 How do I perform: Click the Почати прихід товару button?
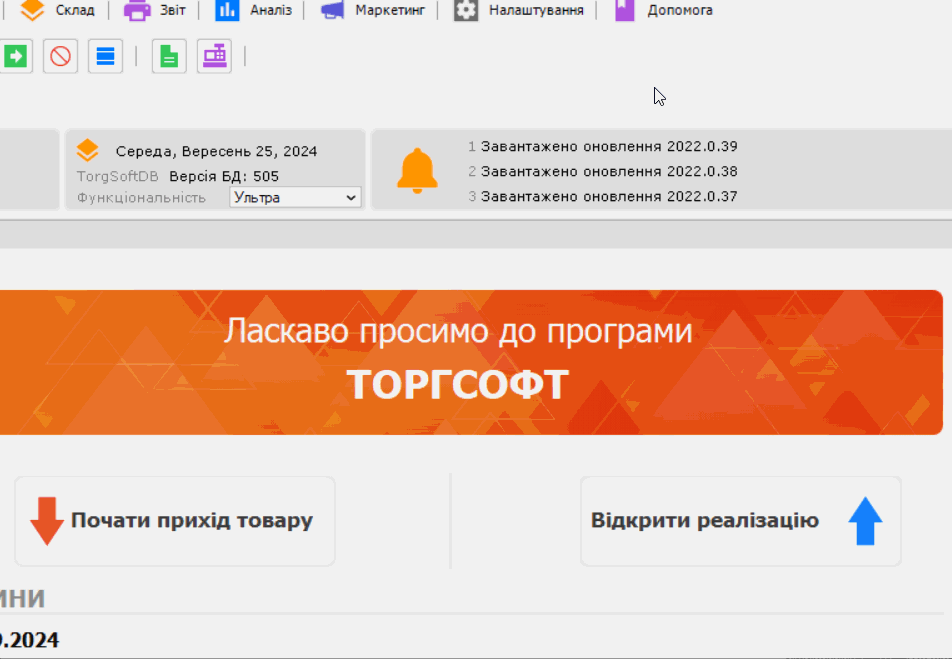pos(175,521)
